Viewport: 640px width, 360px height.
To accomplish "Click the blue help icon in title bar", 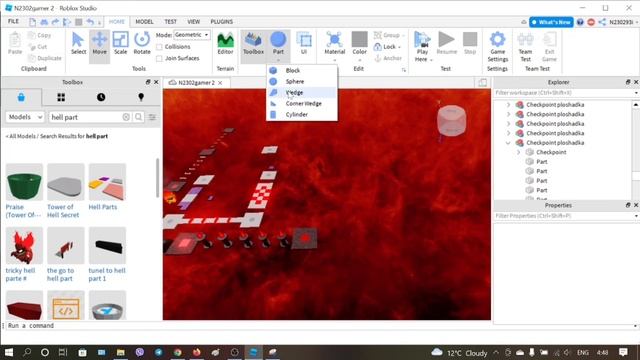I will point(580,22).
